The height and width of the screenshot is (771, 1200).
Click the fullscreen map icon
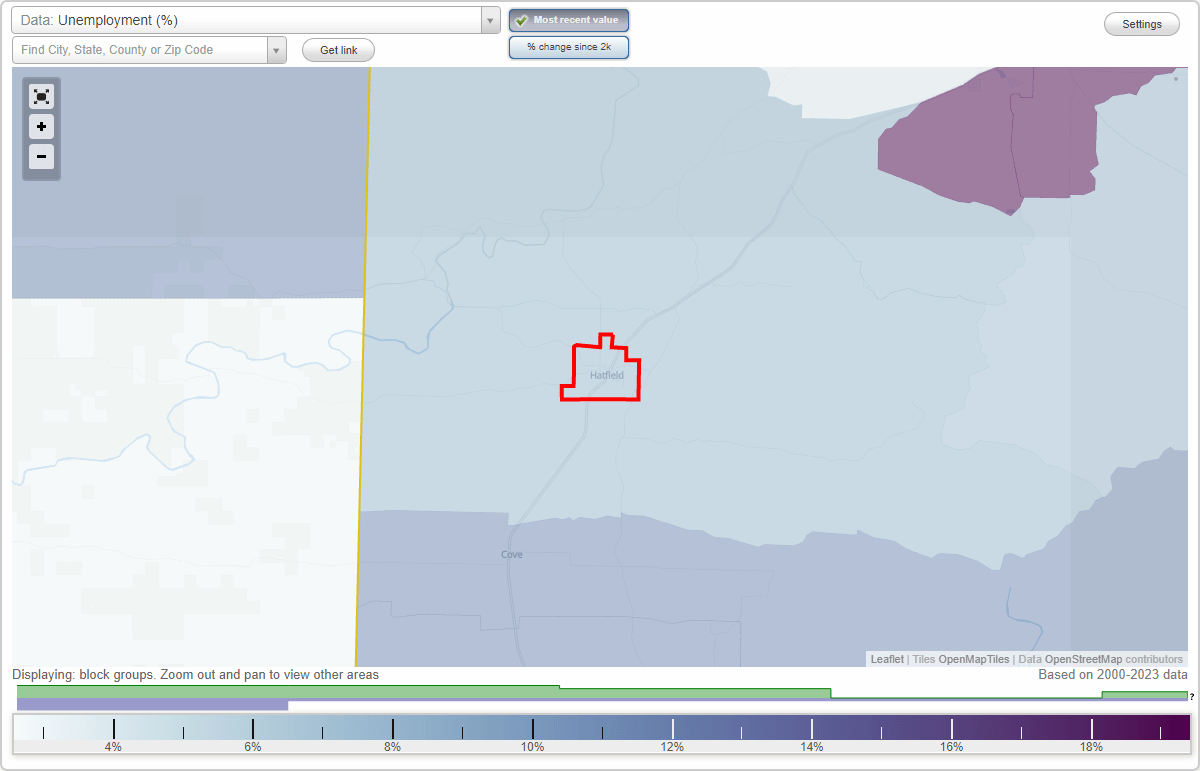tap(41, 97)
